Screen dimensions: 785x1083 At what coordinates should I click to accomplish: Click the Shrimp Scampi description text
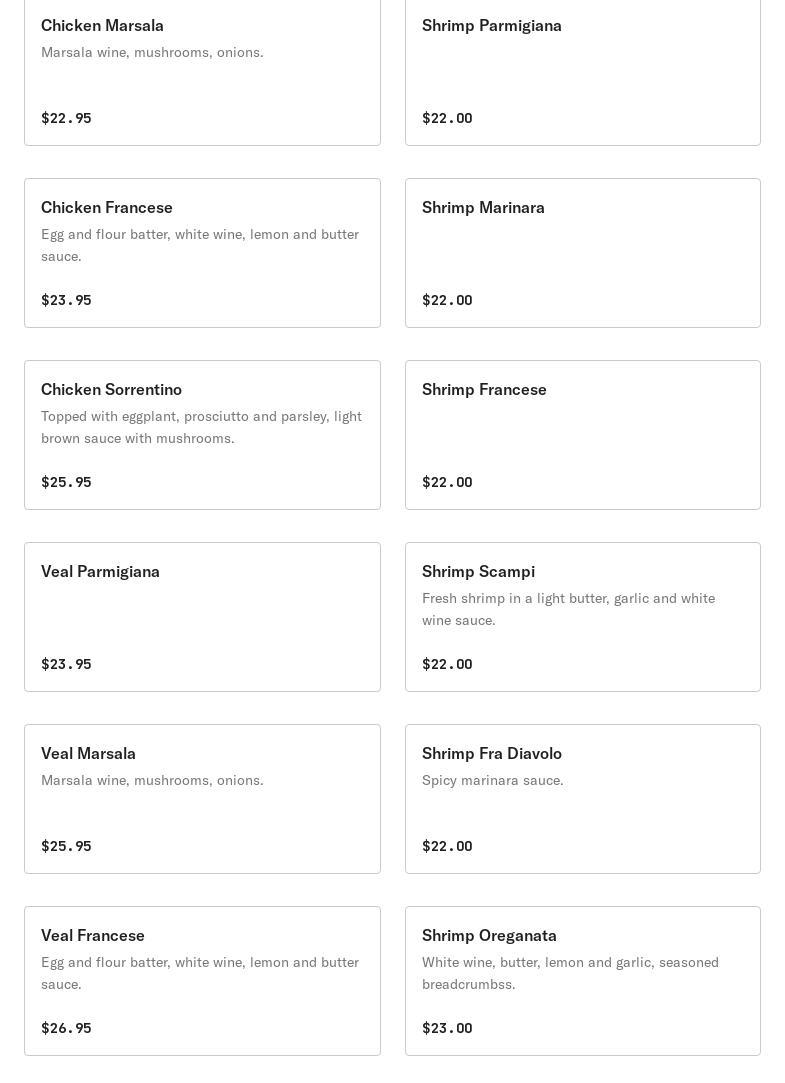568,609
